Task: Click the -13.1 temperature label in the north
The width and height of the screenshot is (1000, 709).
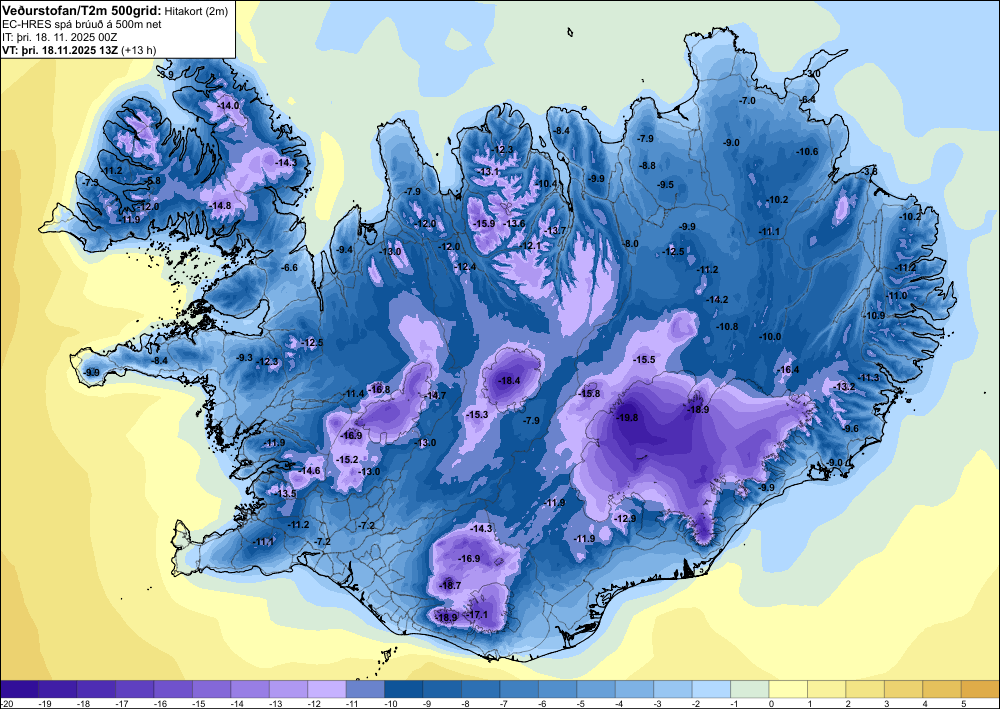Action: (x=489, y=172)
